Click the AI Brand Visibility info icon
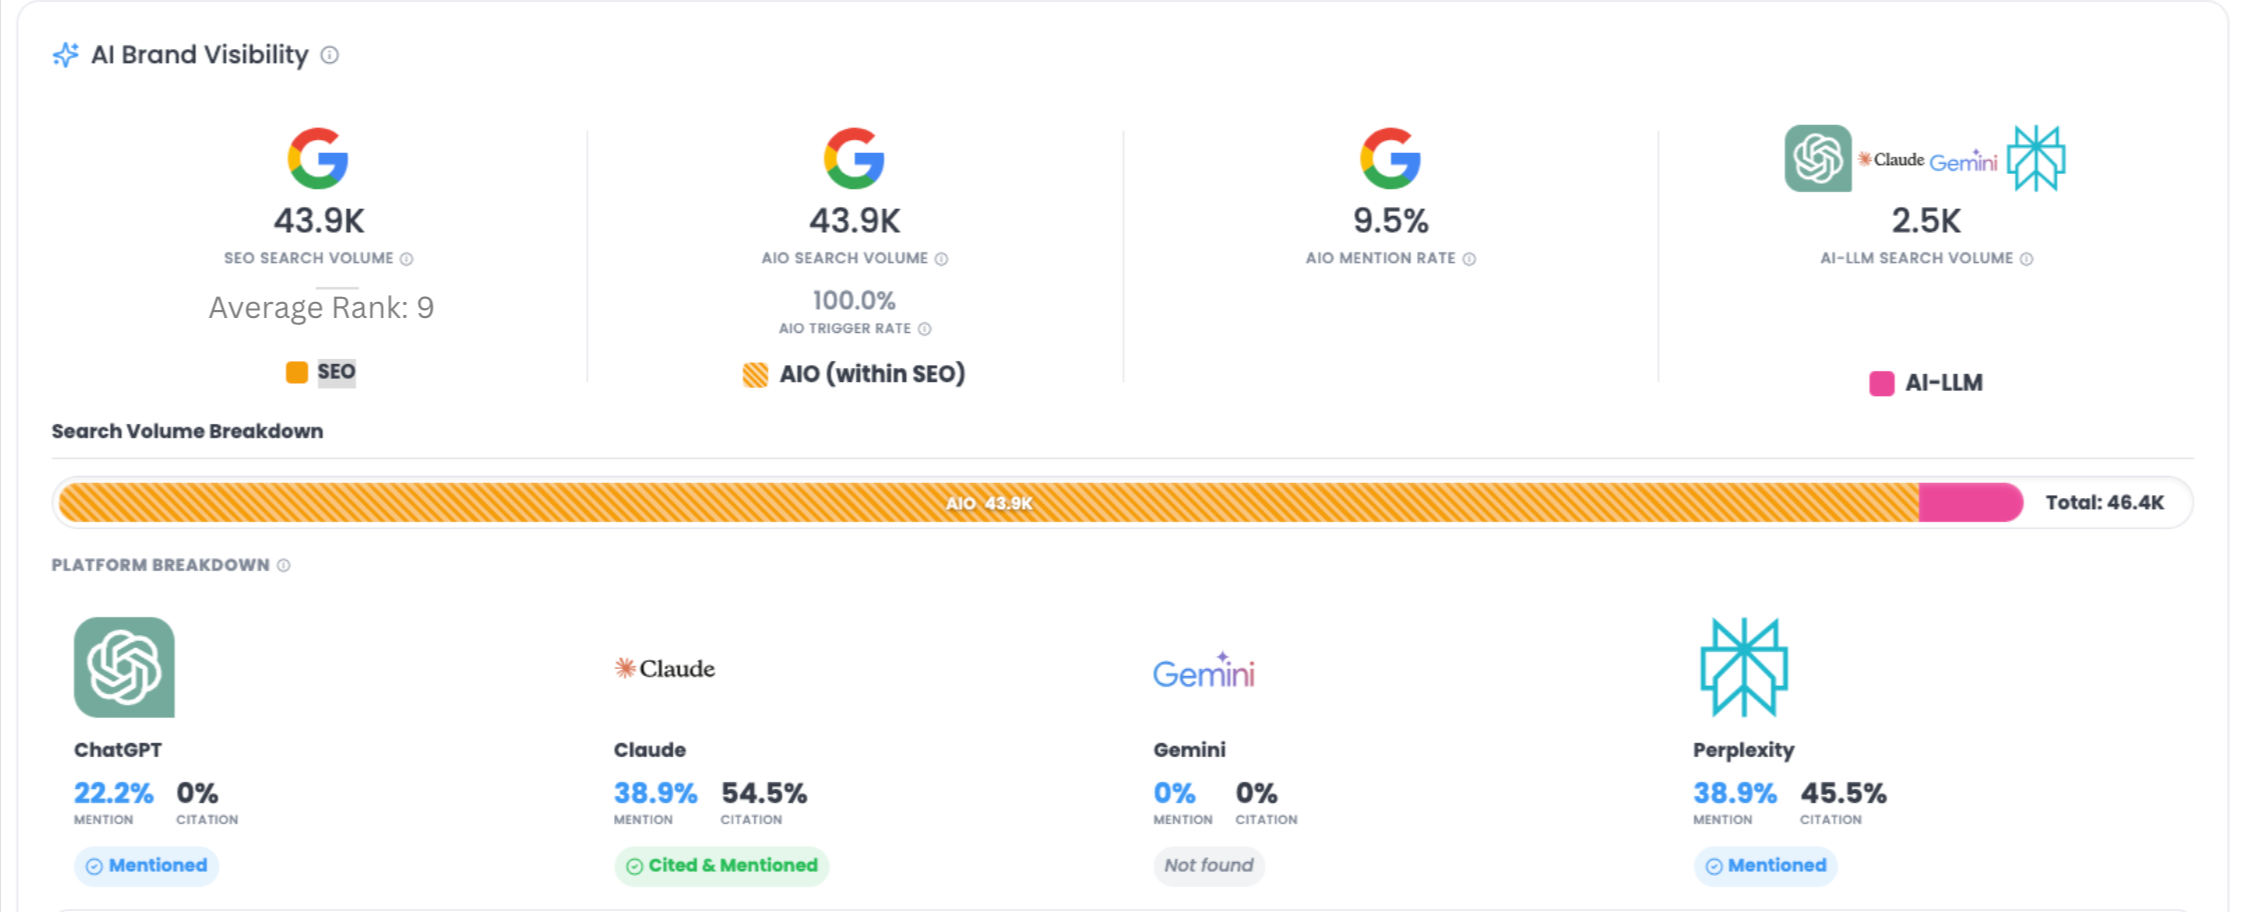 pyautogui.click(x=329, y=55)
